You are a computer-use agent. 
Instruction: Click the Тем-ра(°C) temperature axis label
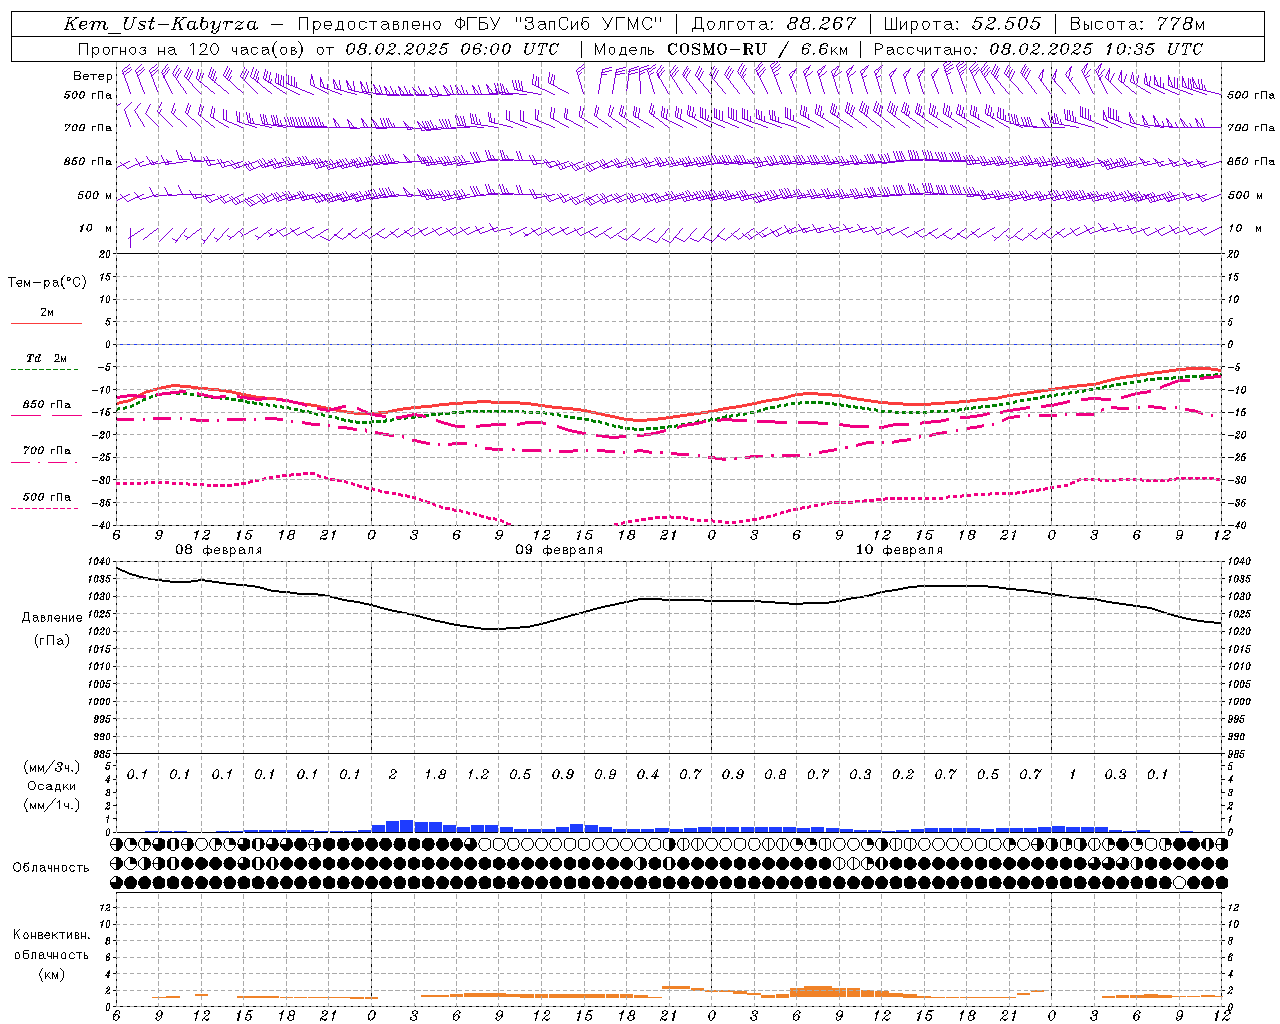[47, 283]
